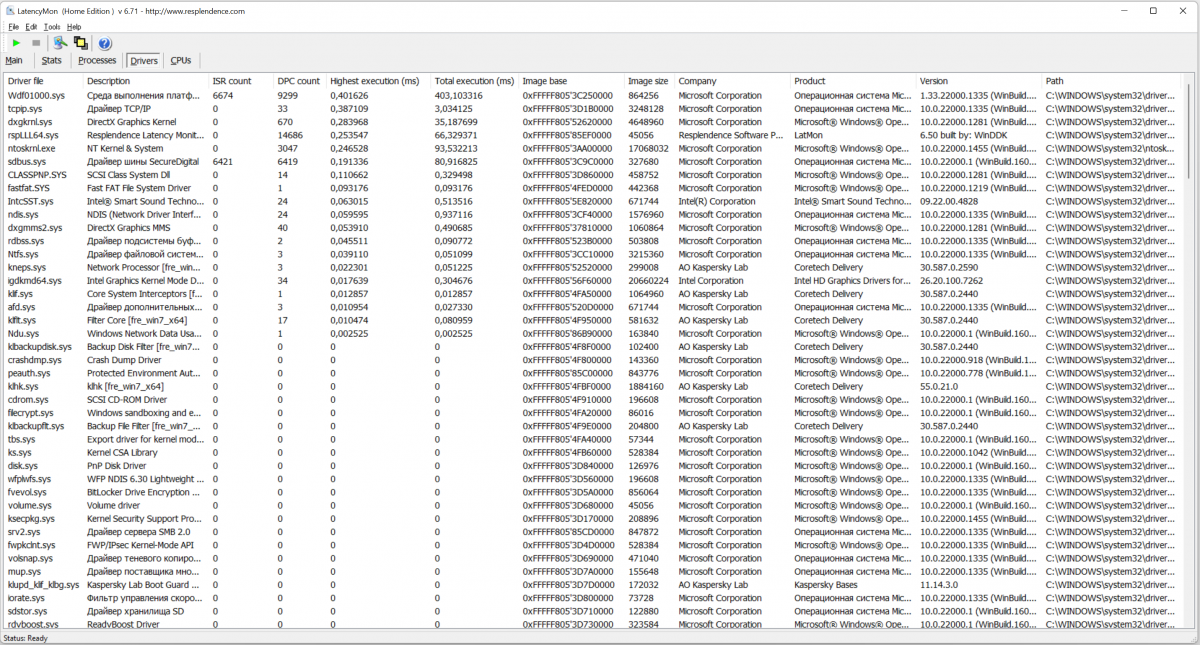The image size is (1200, 645).
Task: Switch to the Main tab
Action: click(x=15, y=60)
